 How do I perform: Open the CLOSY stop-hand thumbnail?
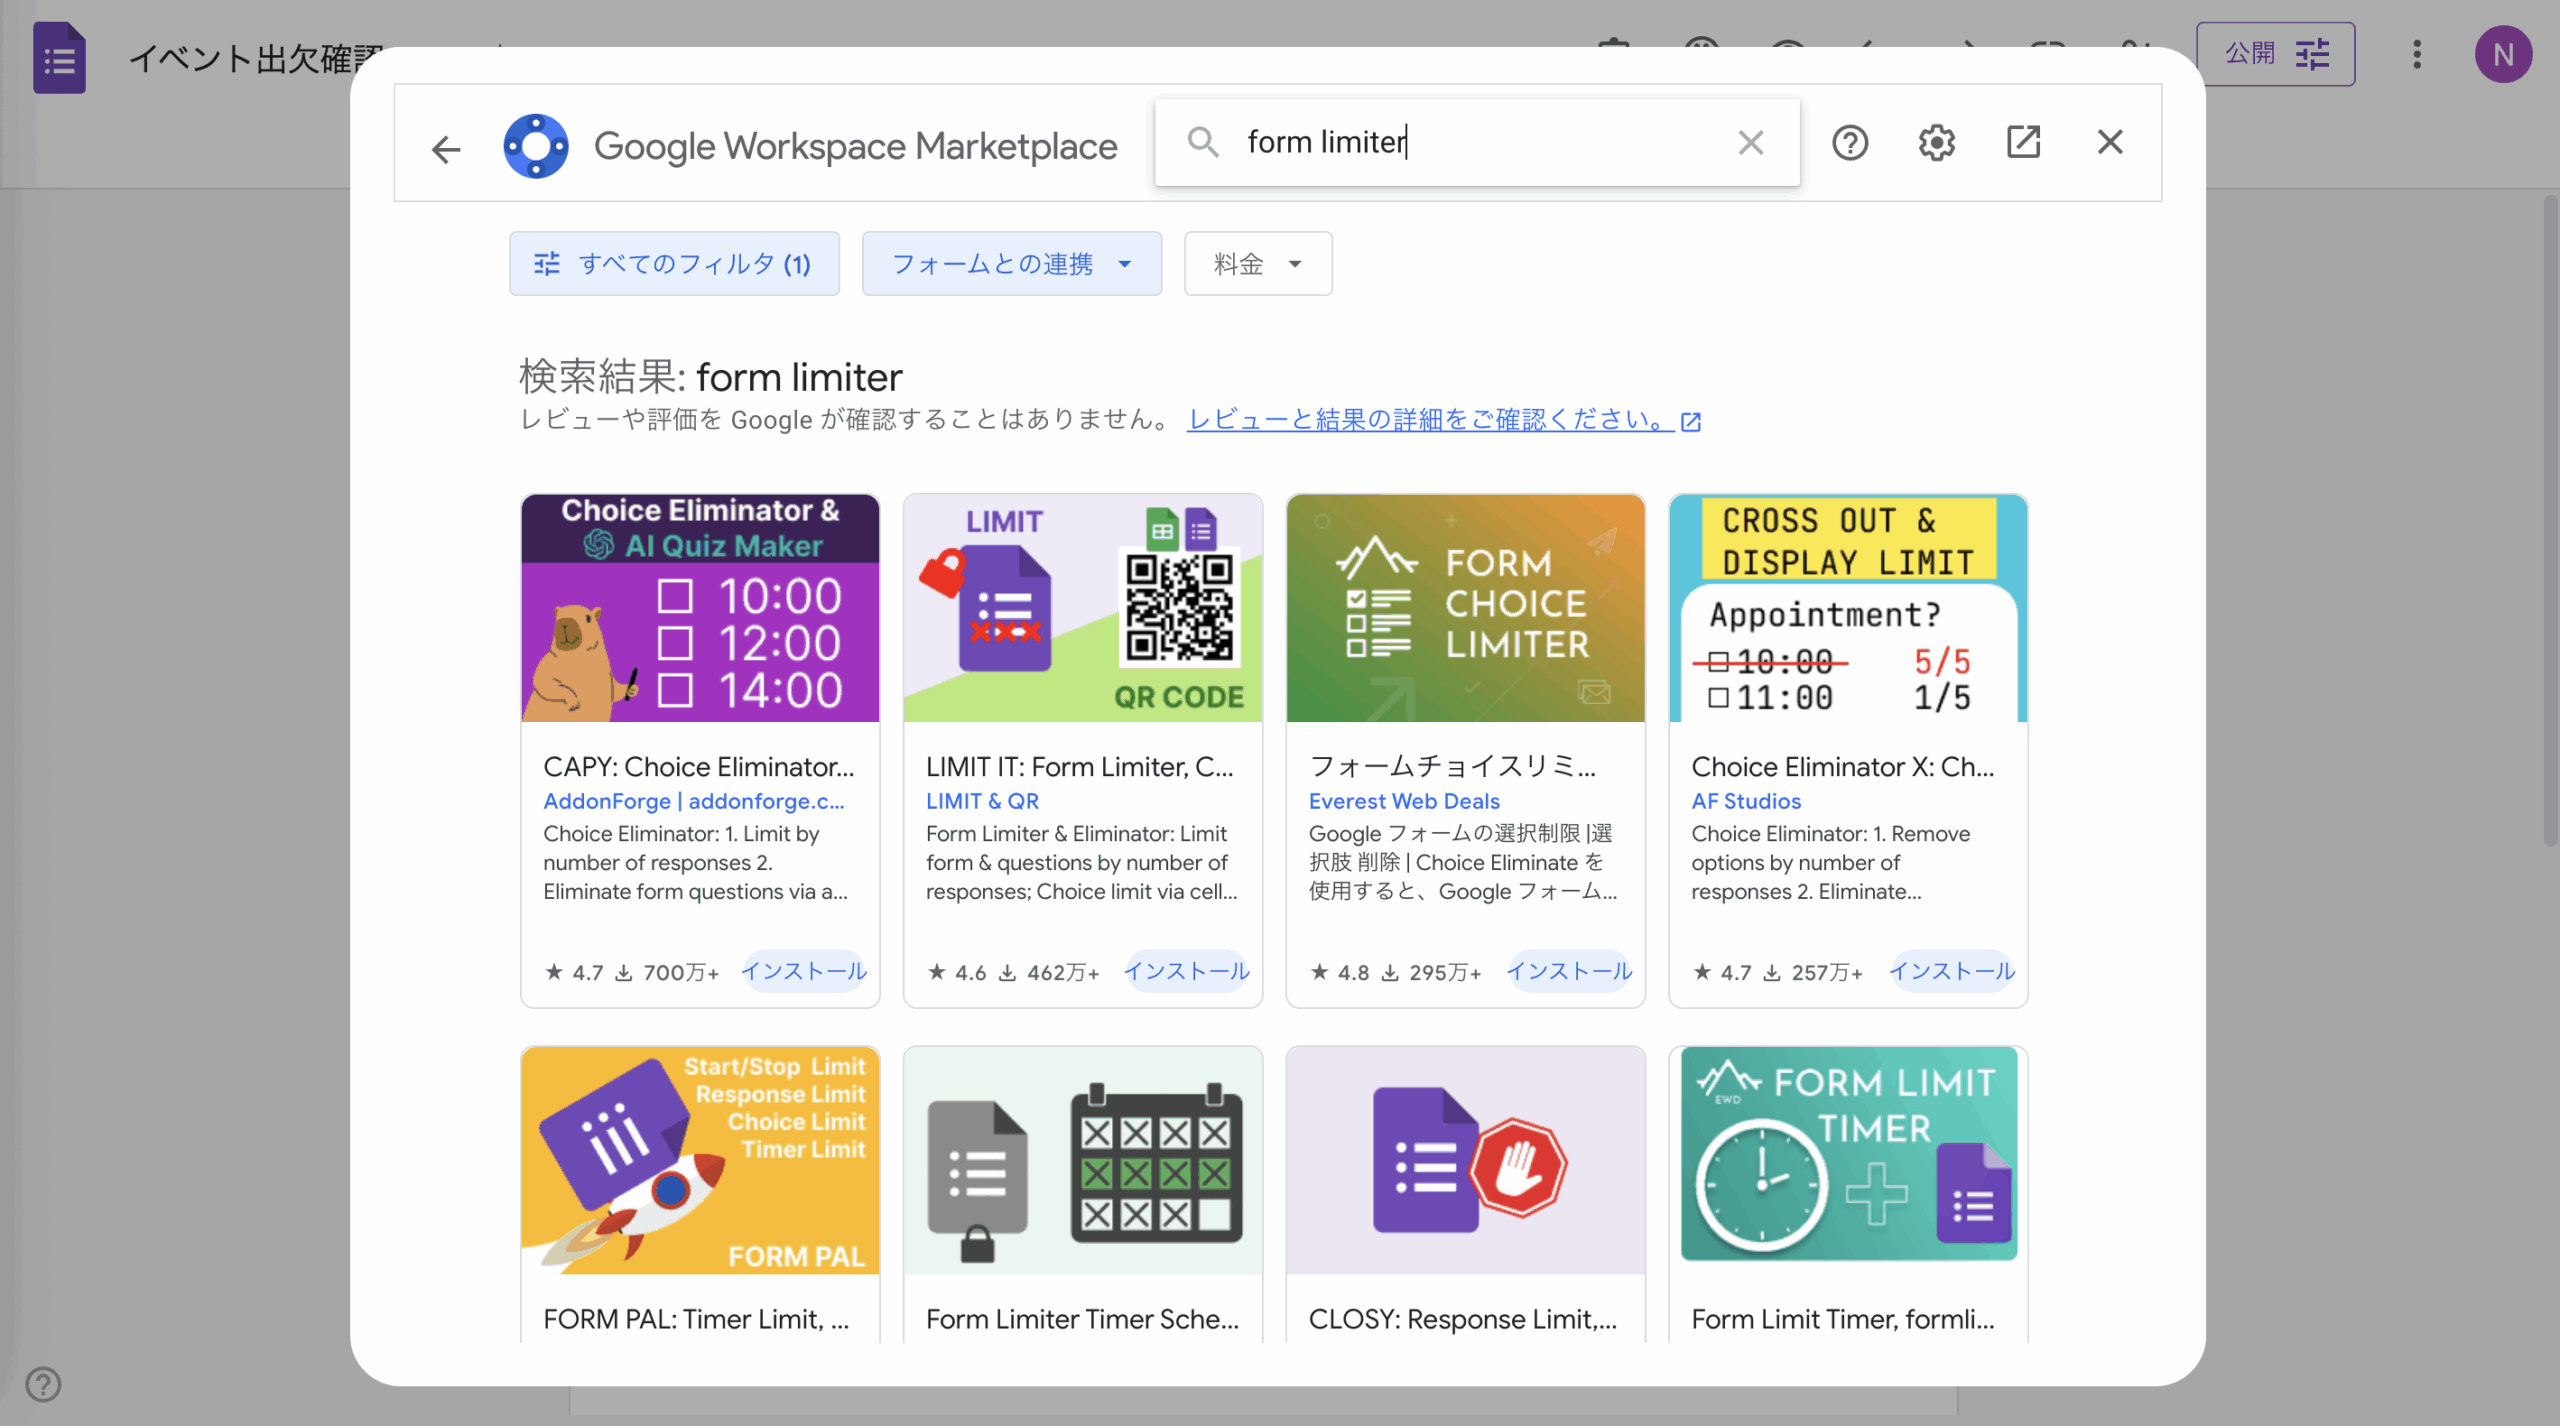point(1466,1160)
